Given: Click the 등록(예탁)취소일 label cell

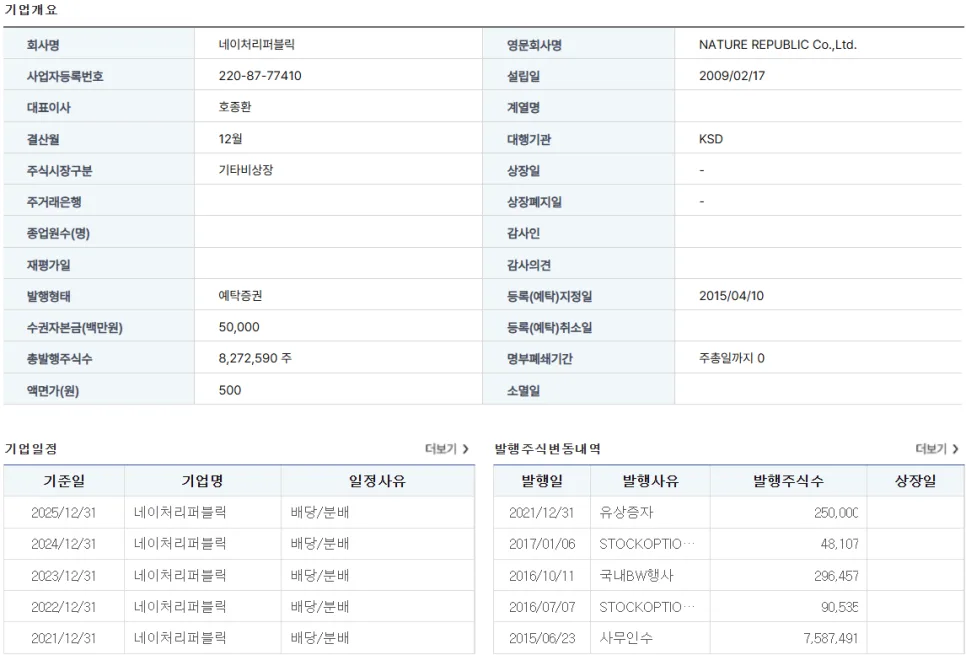Looking at the screenshot, I should pyautogui.click(x=579, y=327).
